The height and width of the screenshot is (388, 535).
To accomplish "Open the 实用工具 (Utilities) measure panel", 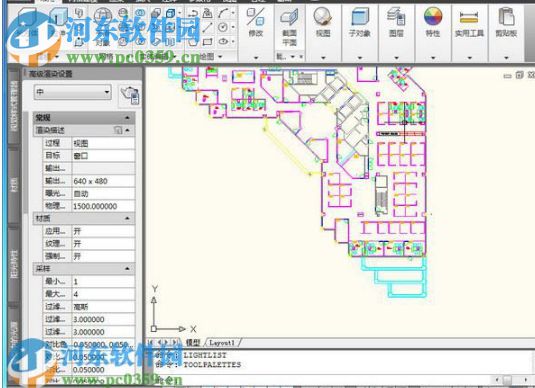I will [469, 23].
